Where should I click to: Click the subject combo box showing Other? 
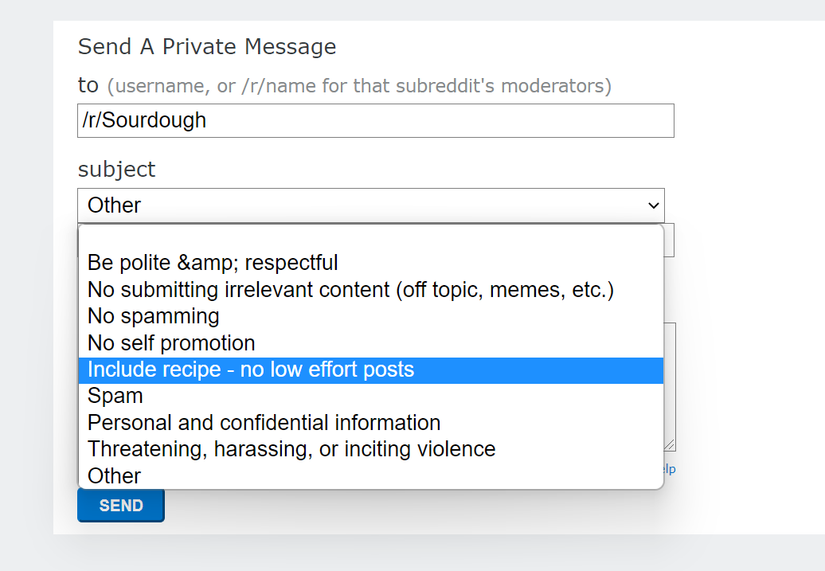click(x=370, y=205)
